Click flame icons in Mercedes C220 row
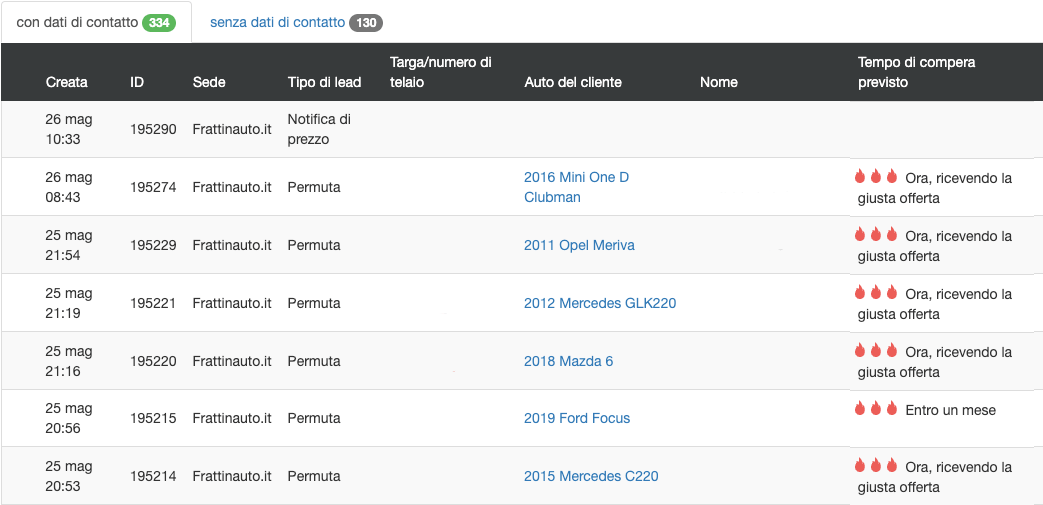Viewport: 1043px width, 505px height. 876,466
